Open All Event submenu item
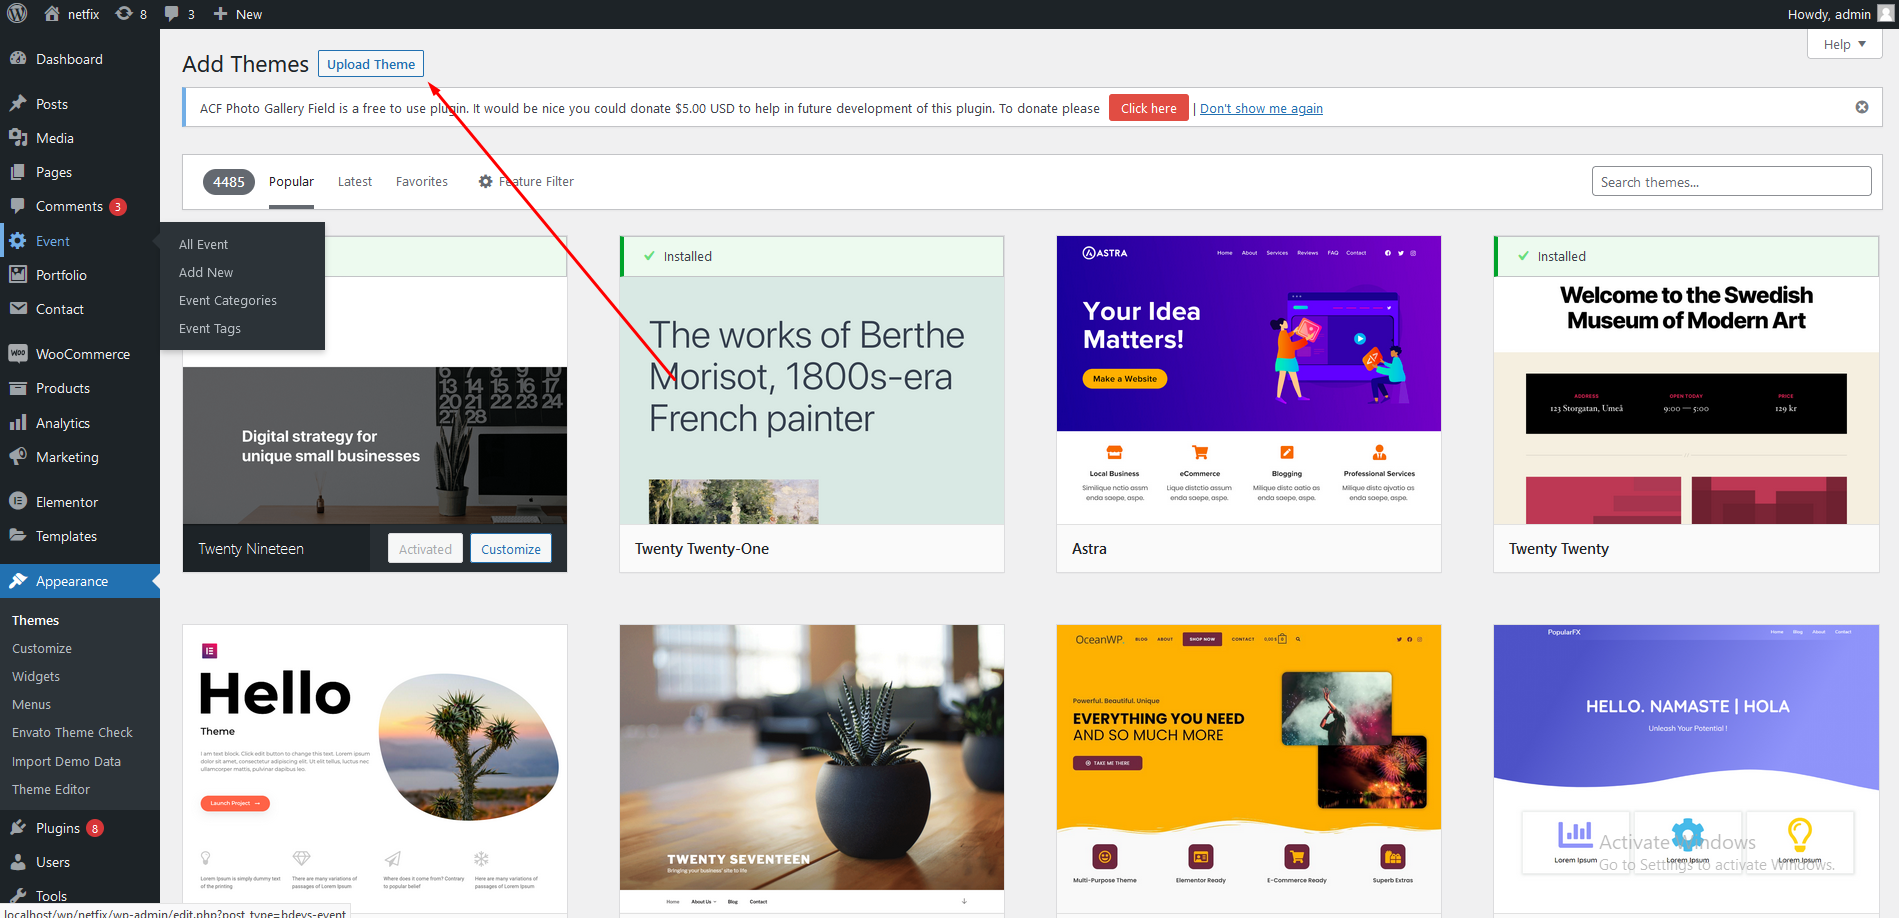This screenshot has width=1899, height=918. point(203,244)
